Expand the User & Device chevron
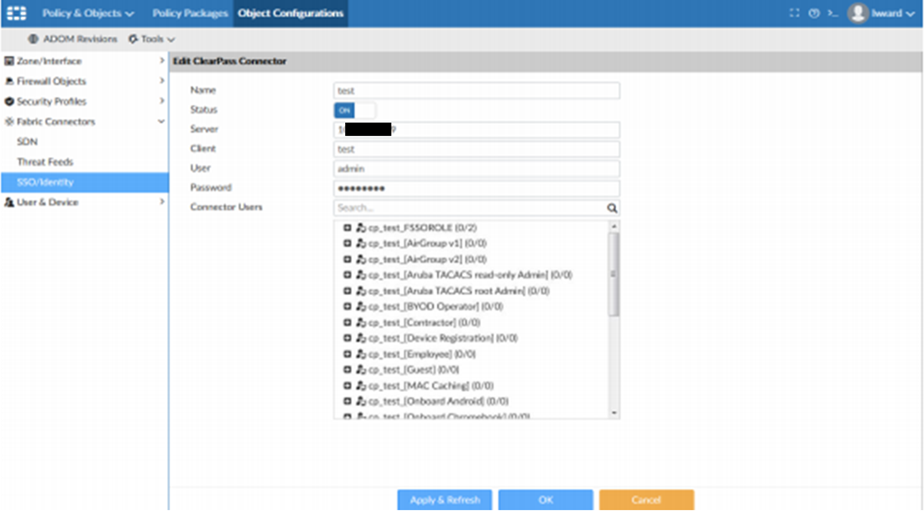 tap(161, 202)
